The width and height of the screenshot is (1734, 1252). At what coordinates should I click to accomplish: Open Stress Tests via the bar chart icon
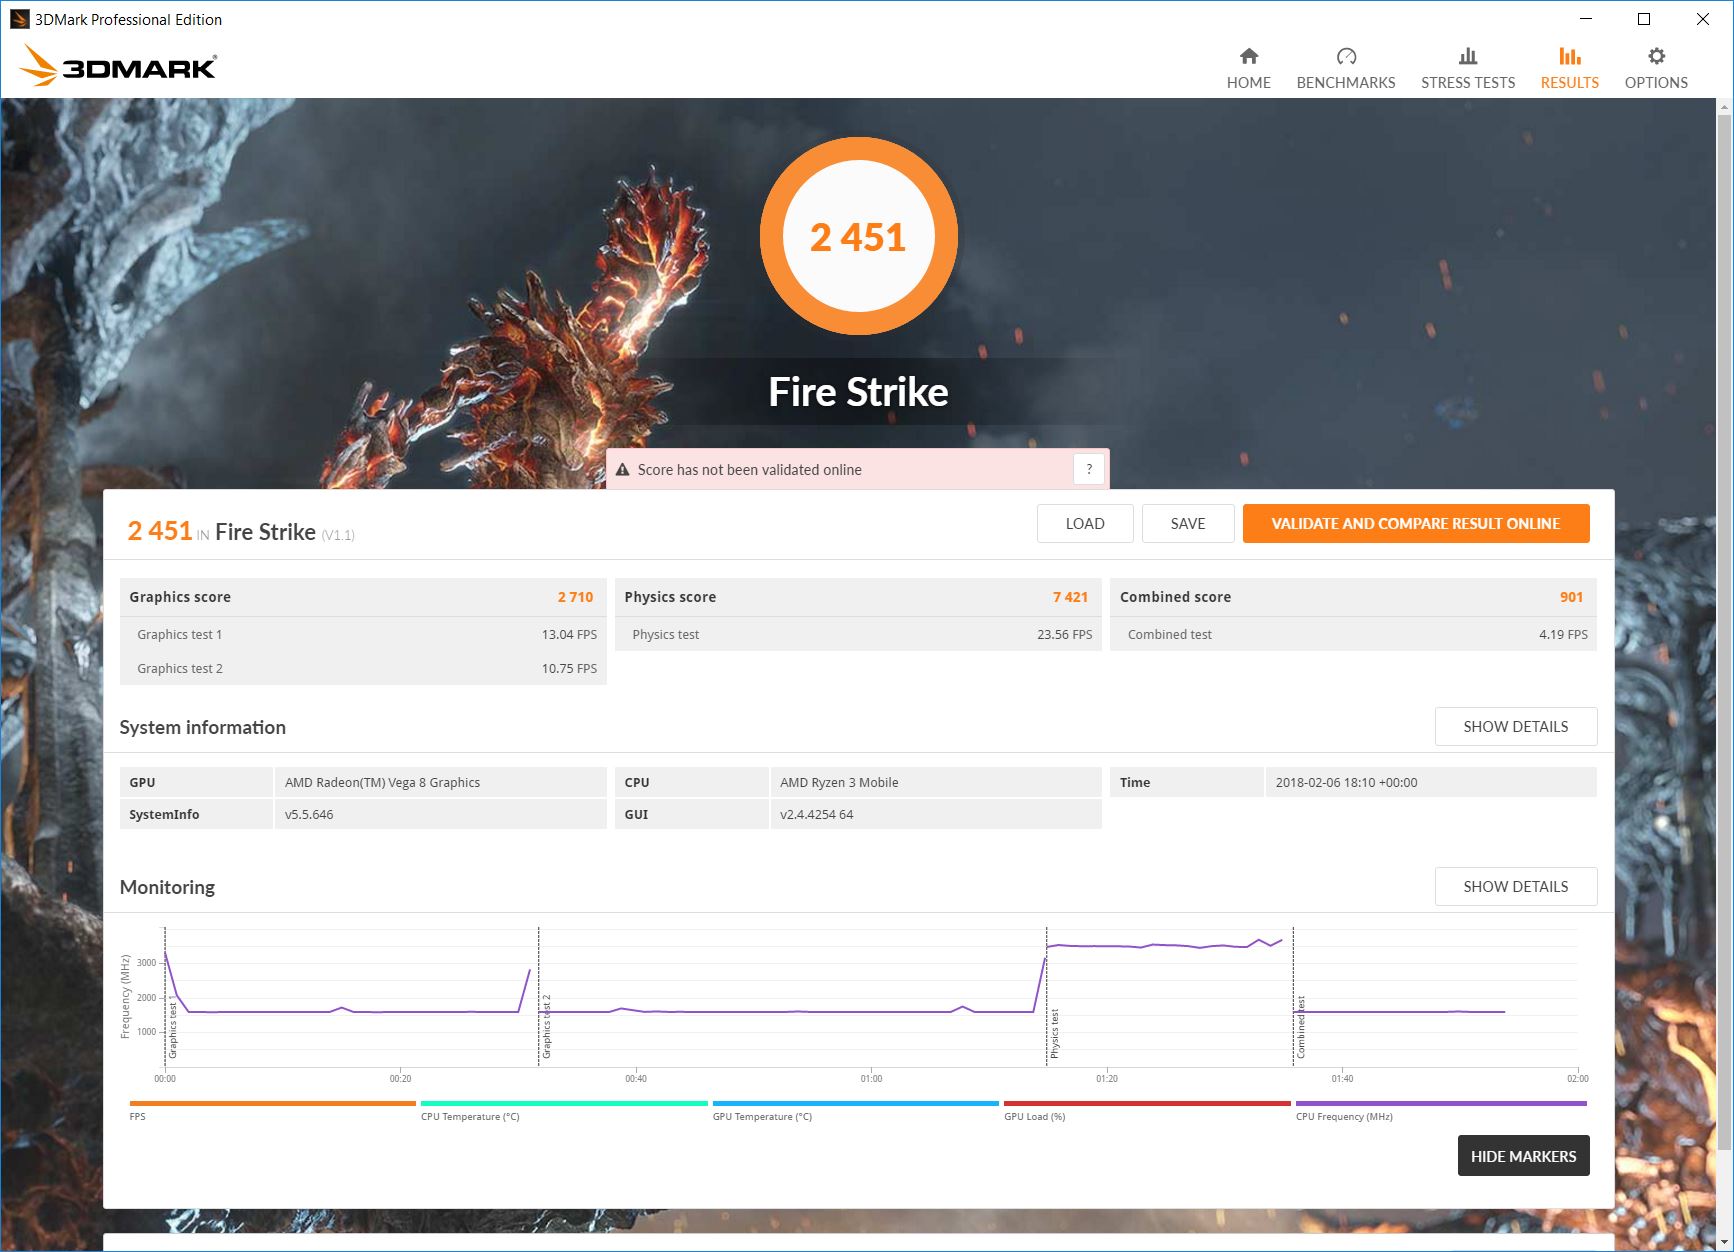pos(1467,57)
